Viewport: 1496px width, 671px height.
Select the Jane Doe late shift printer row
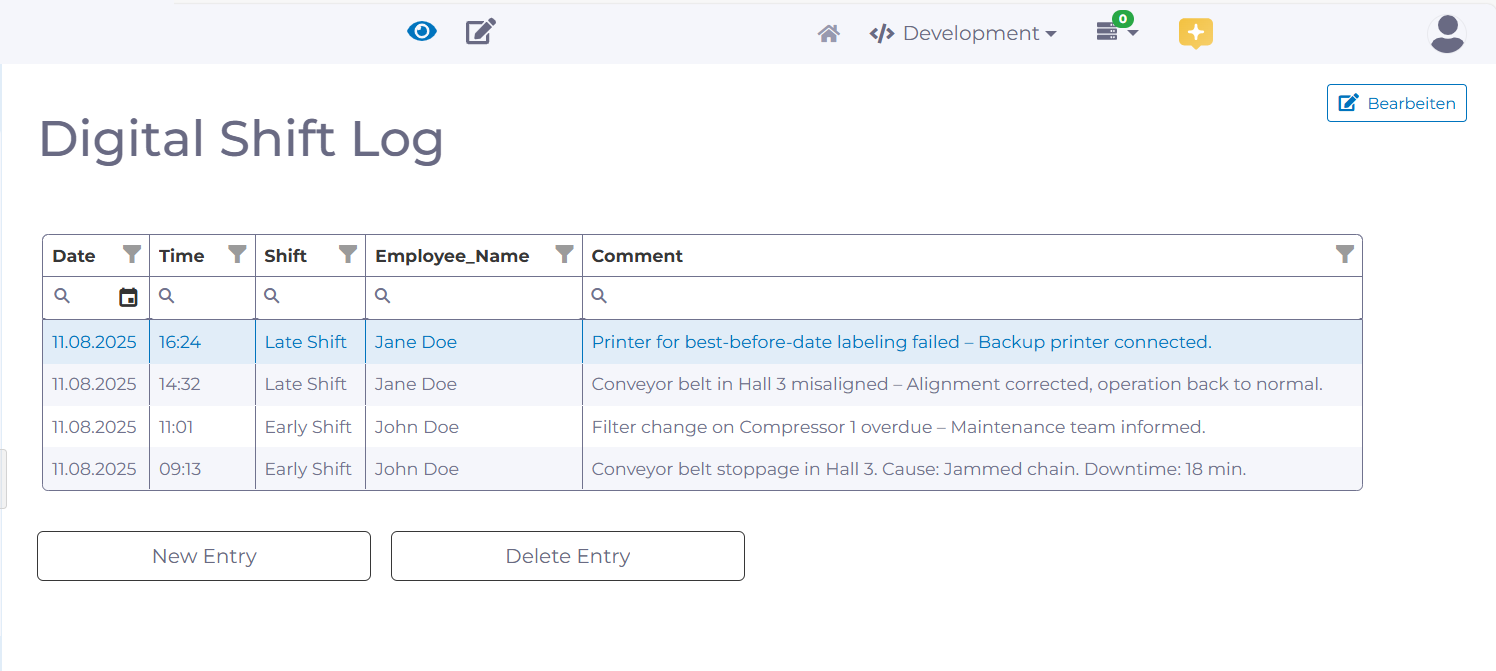click(x=700, y=341)
